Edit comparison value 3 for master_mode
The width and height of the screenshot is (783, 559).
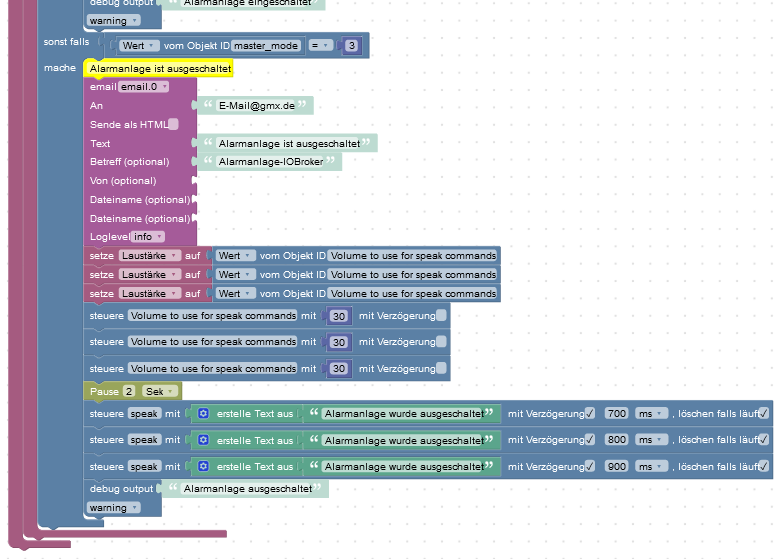352,46
